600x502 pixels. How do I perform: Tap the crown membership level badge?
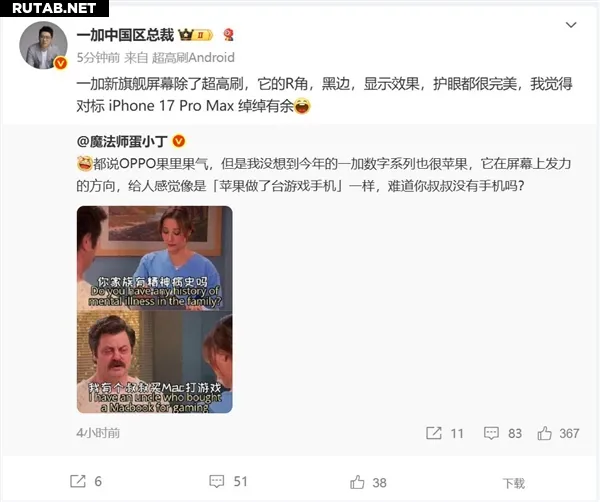[196, 35]
